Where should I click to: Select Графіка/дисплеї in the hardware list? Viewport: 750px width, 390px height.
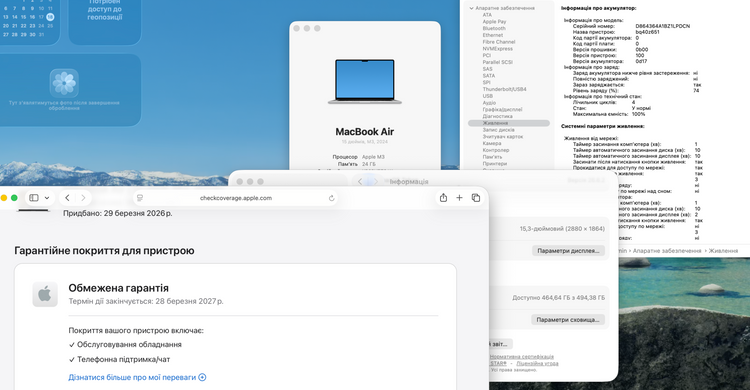click(x=502, y=109)
